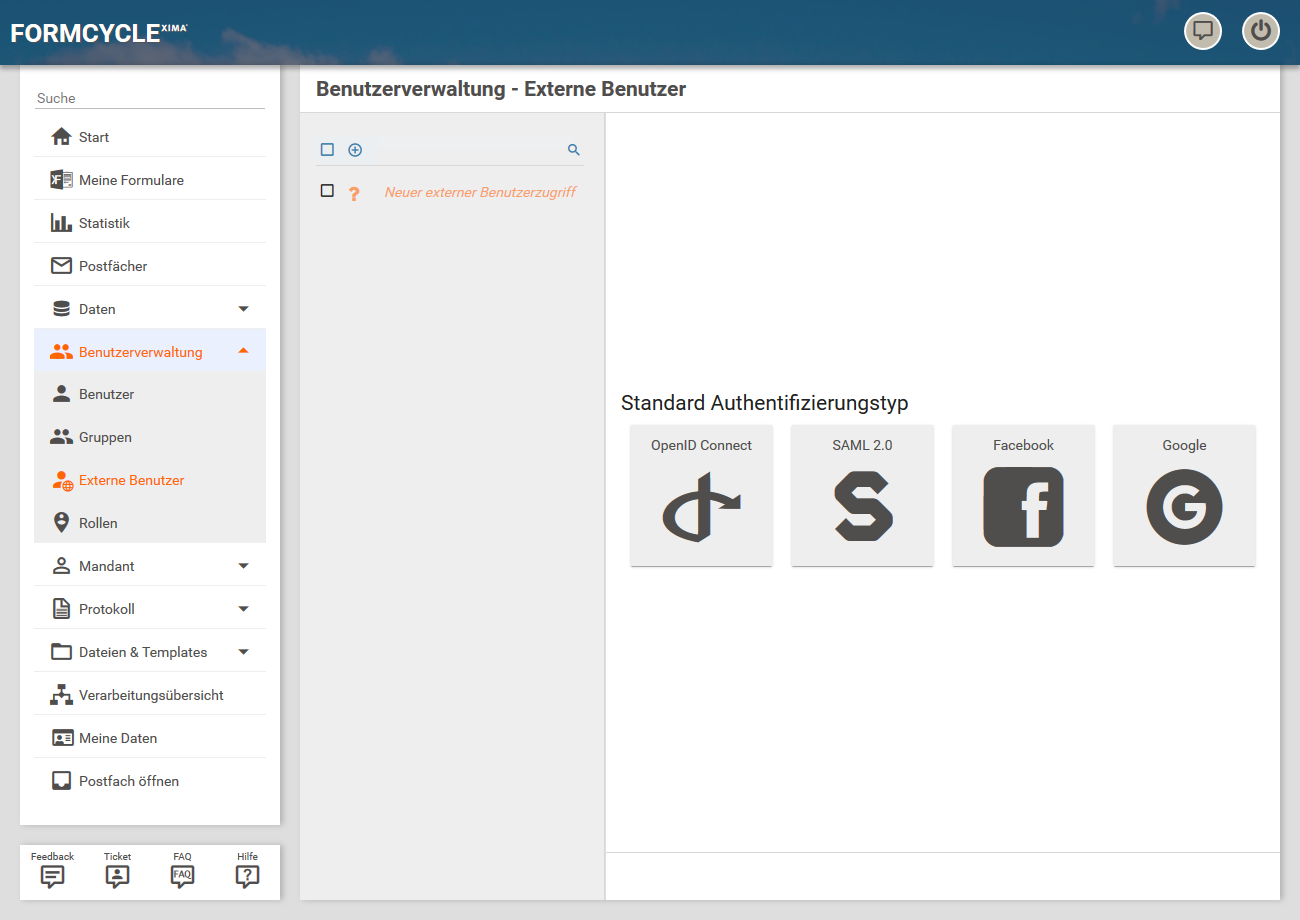
Task: Open the FAQ icon in footer
Action: coord(182,877)
